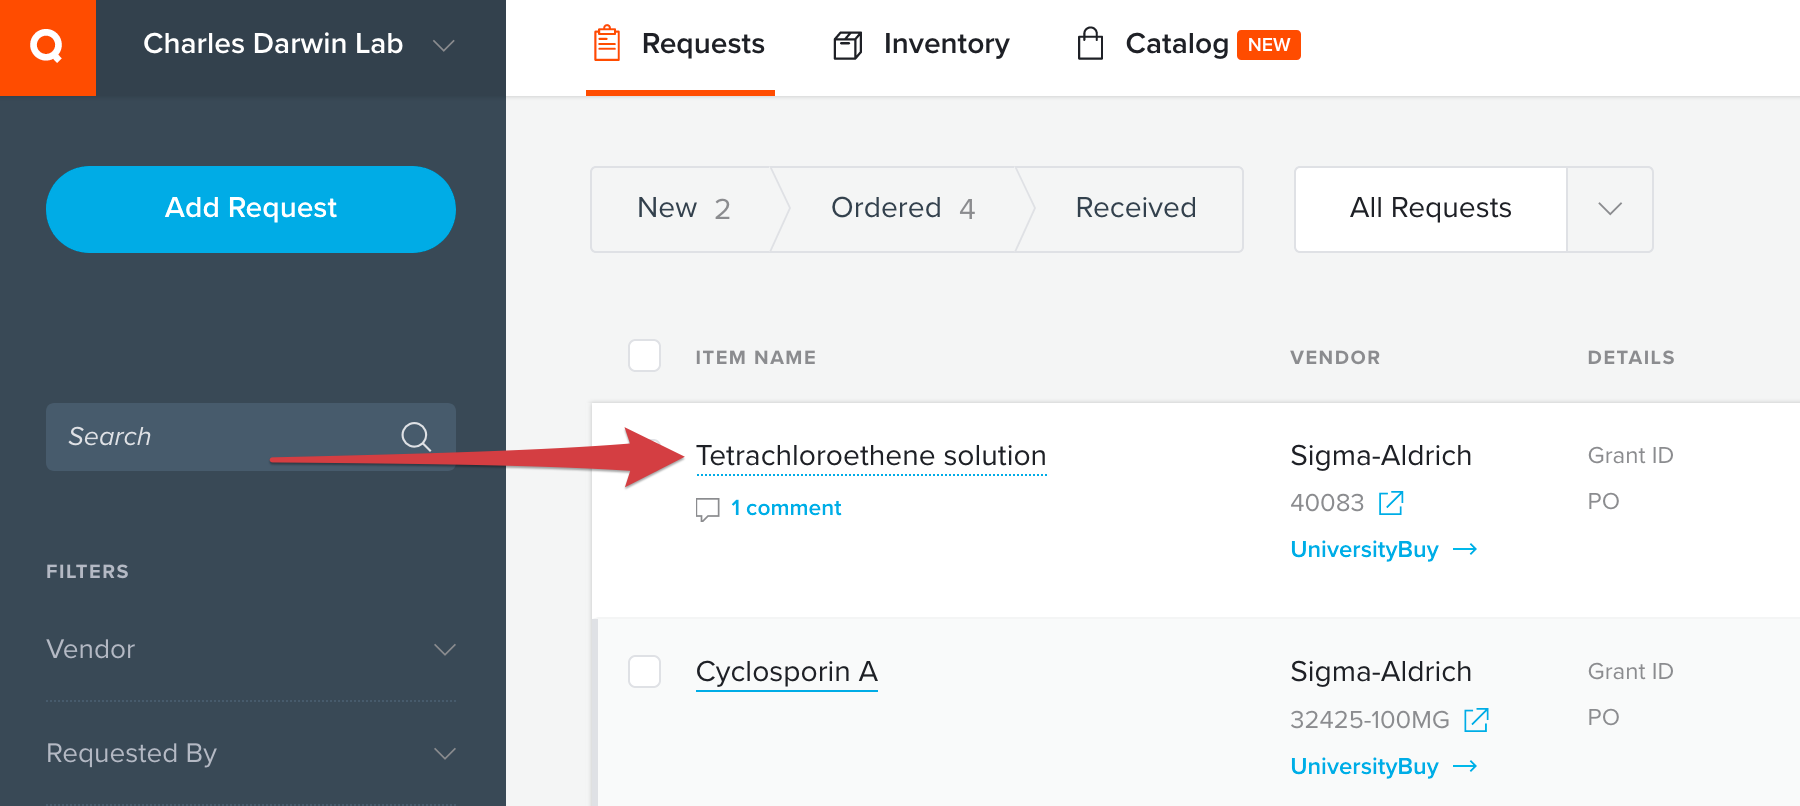Expand the Requested By filter

click(251, 753)
